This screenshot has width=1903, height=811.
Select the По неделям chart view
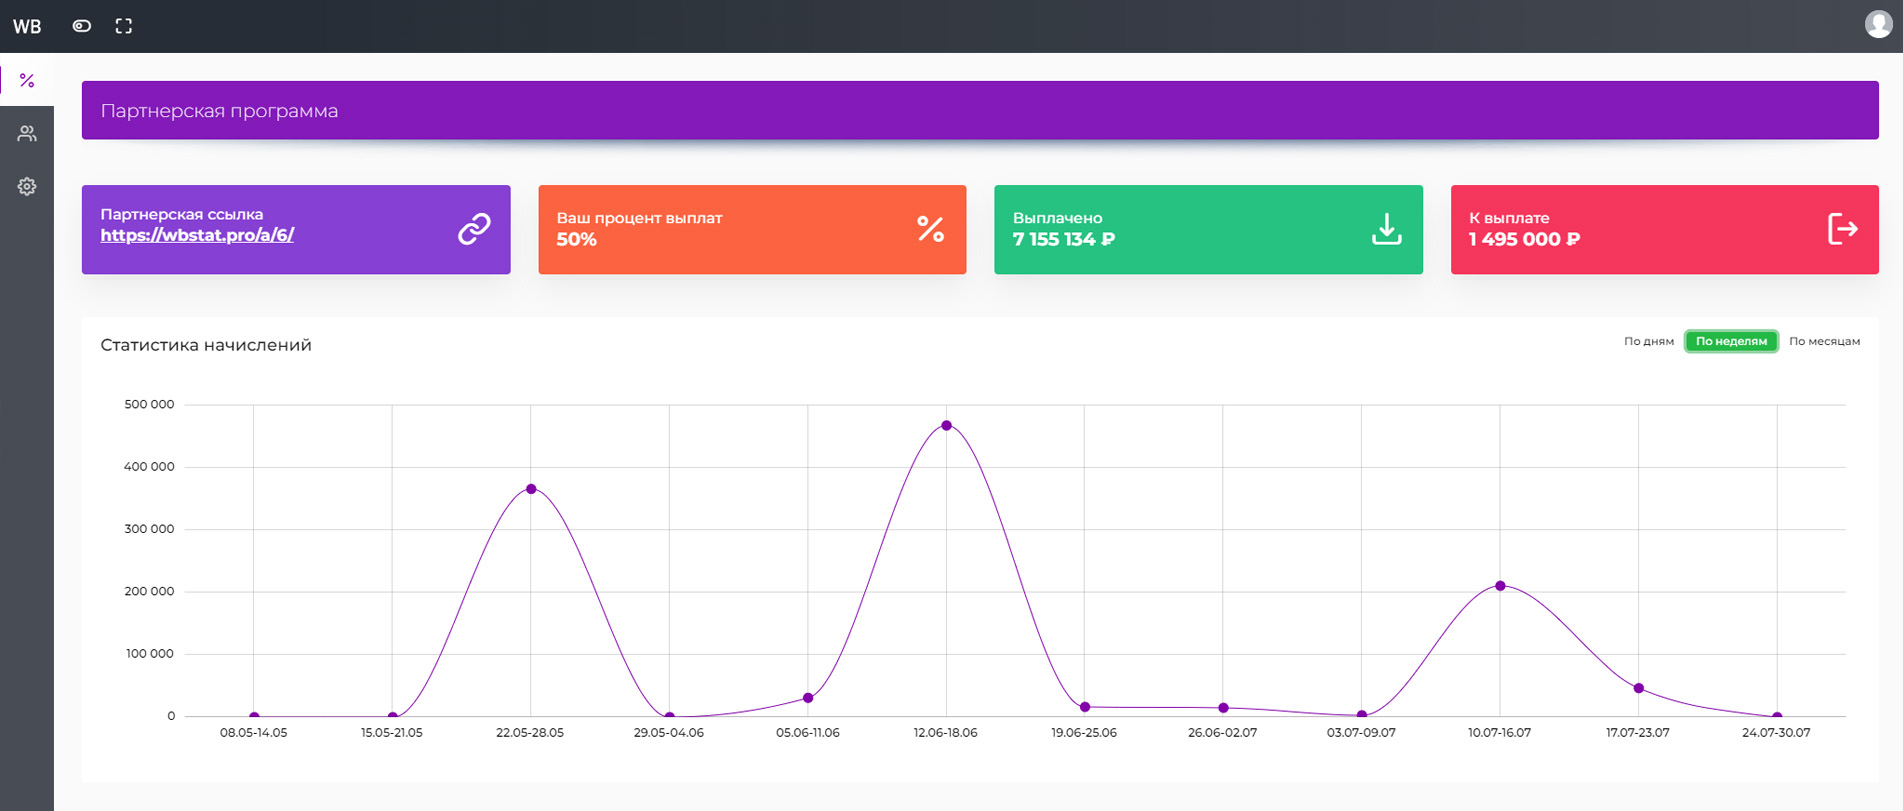tap(1731, 341)
